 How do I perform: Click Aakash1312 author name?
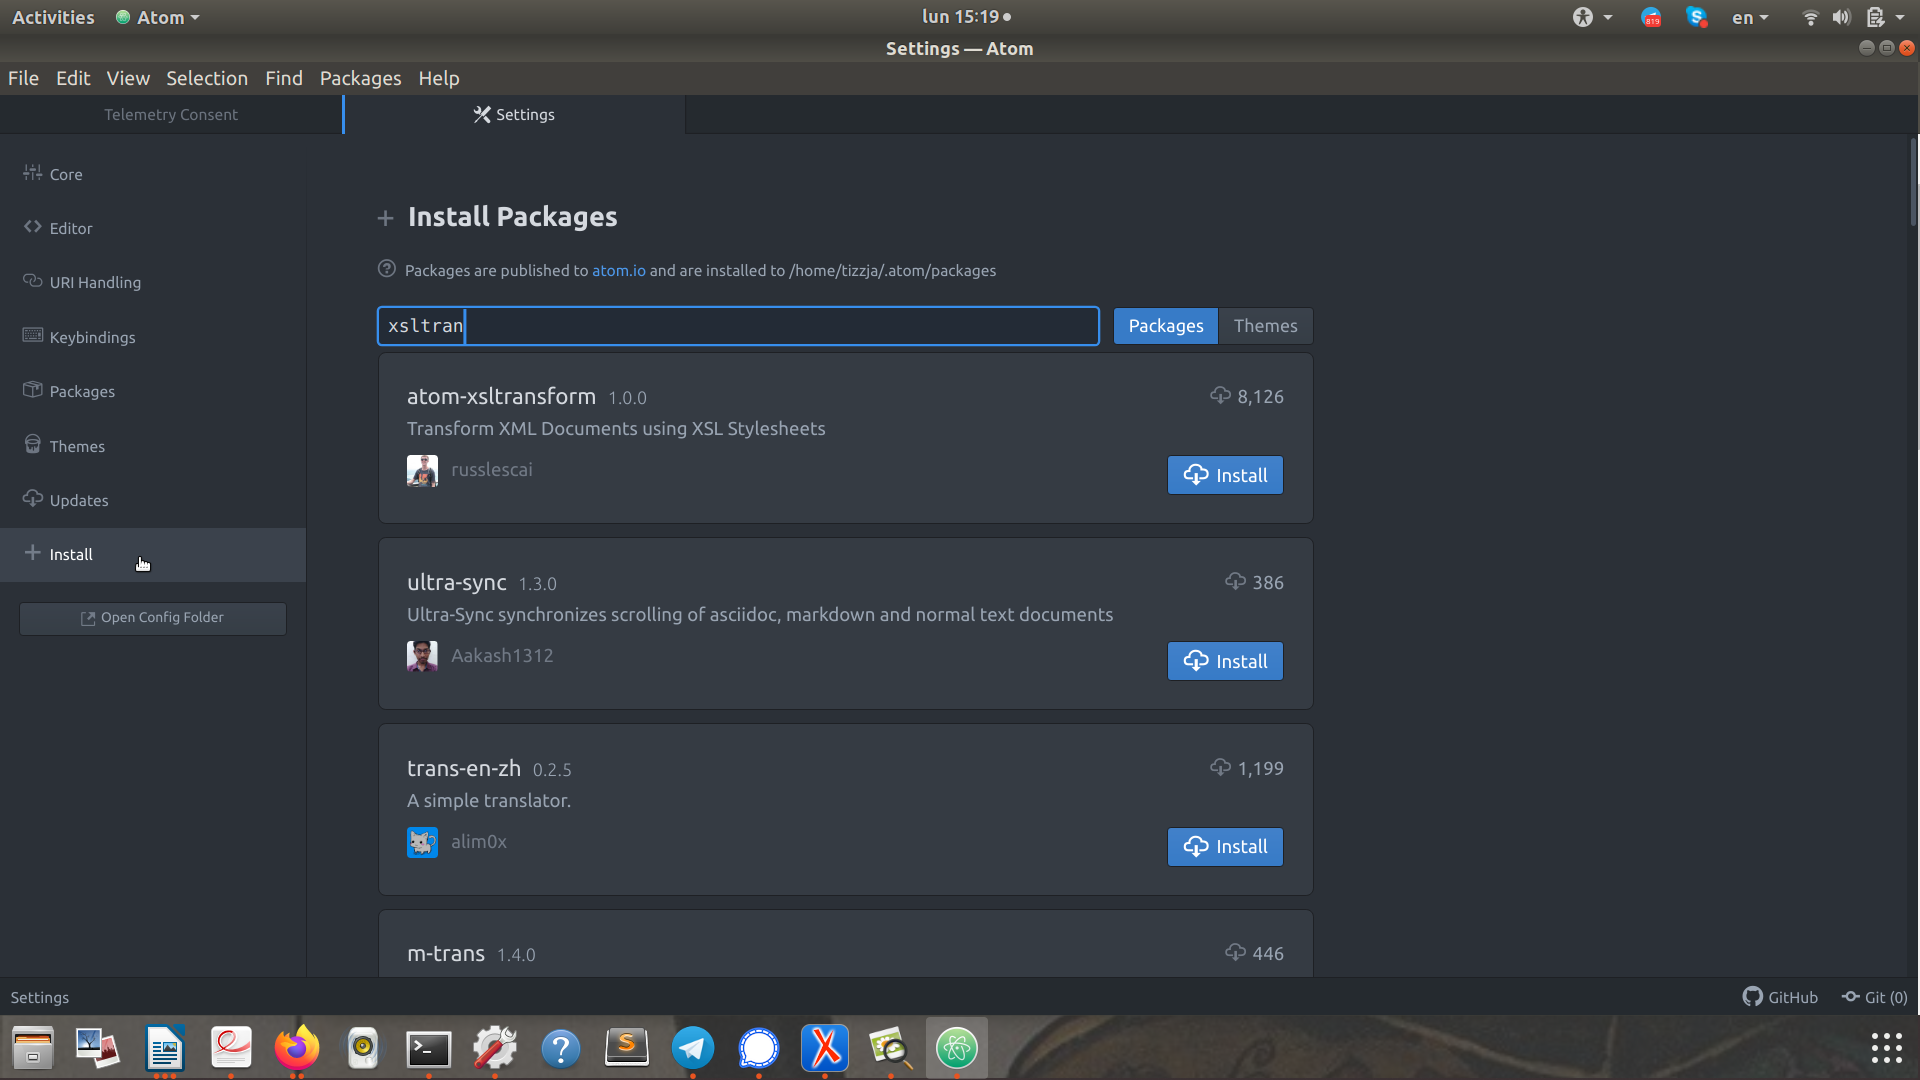(x=502, y=656)
